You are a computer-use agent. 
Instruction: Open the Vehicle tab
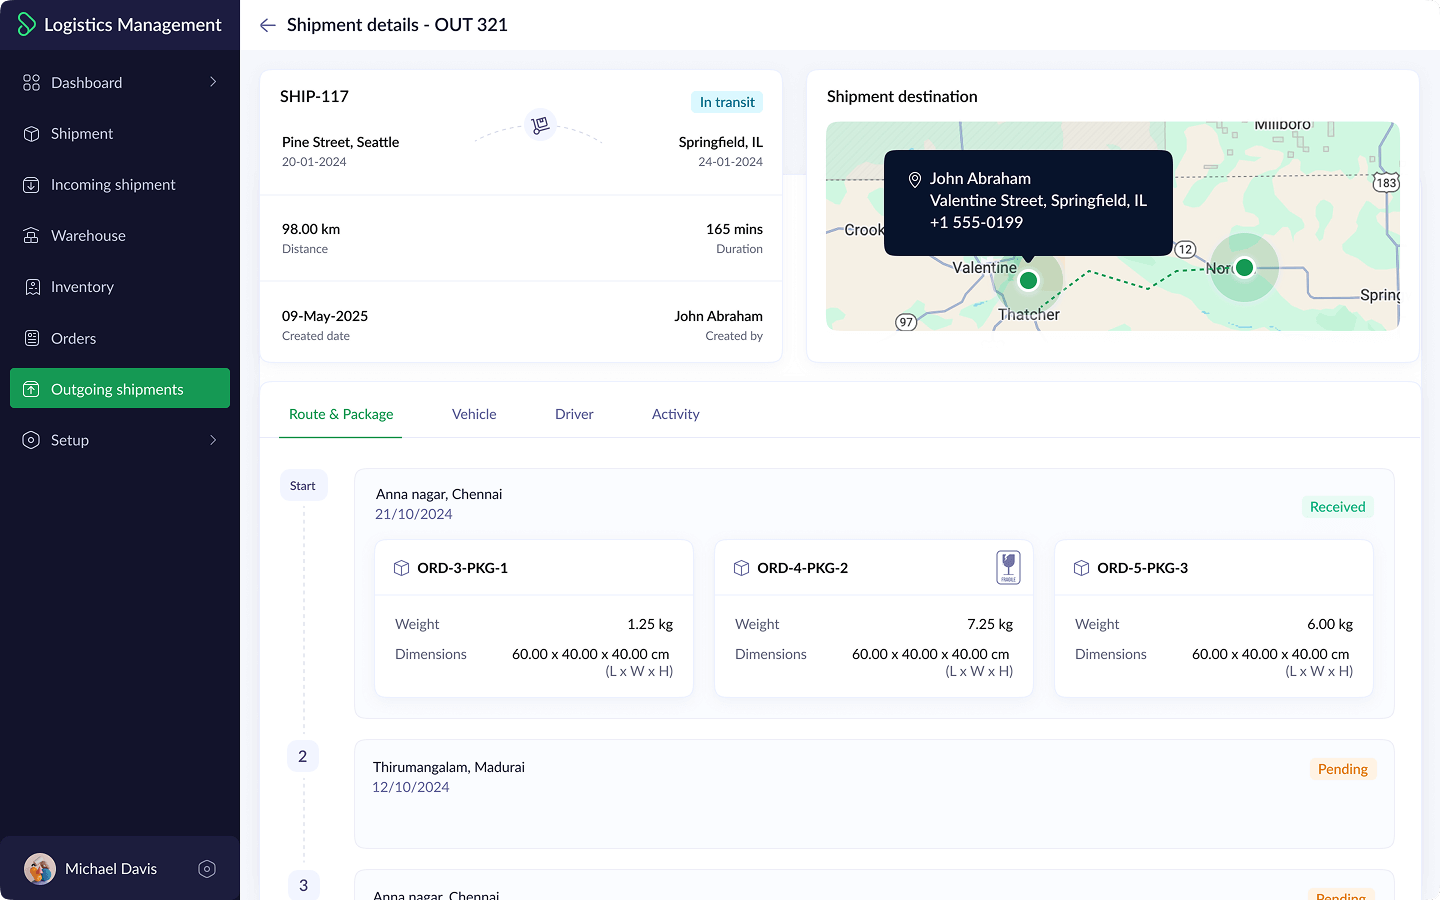coord(474,414)
